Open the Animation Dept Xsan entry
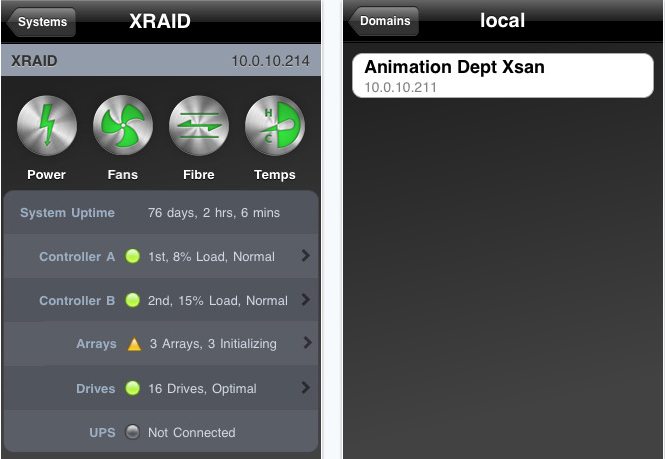This screenshot has height=459, width=665. pyautogui.click(x=503, y=76)
